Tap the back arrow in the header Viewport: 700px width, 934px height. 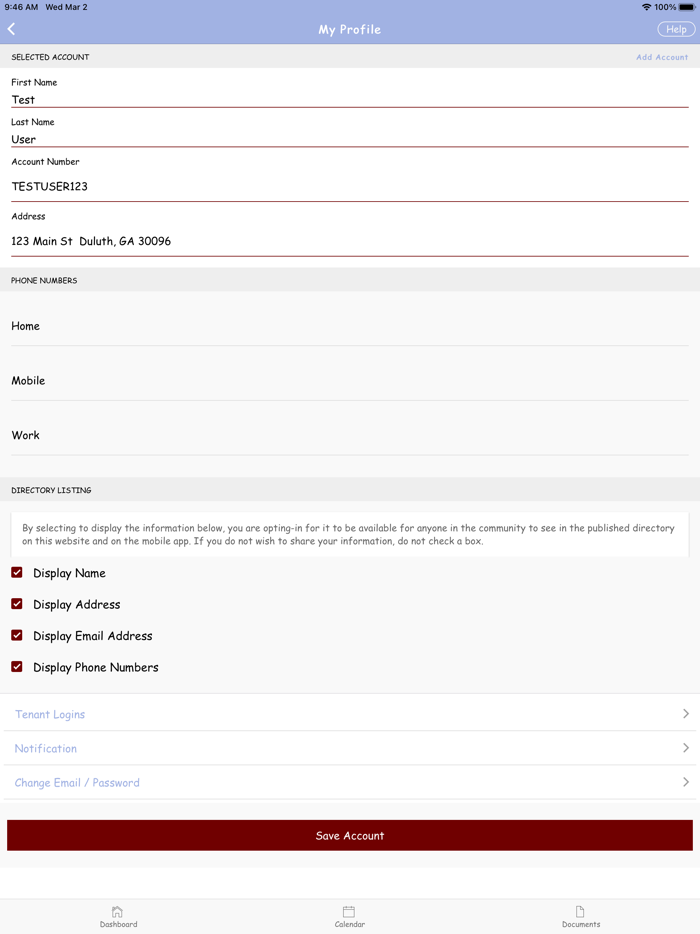pyautogui.click(x=12, y=28)
